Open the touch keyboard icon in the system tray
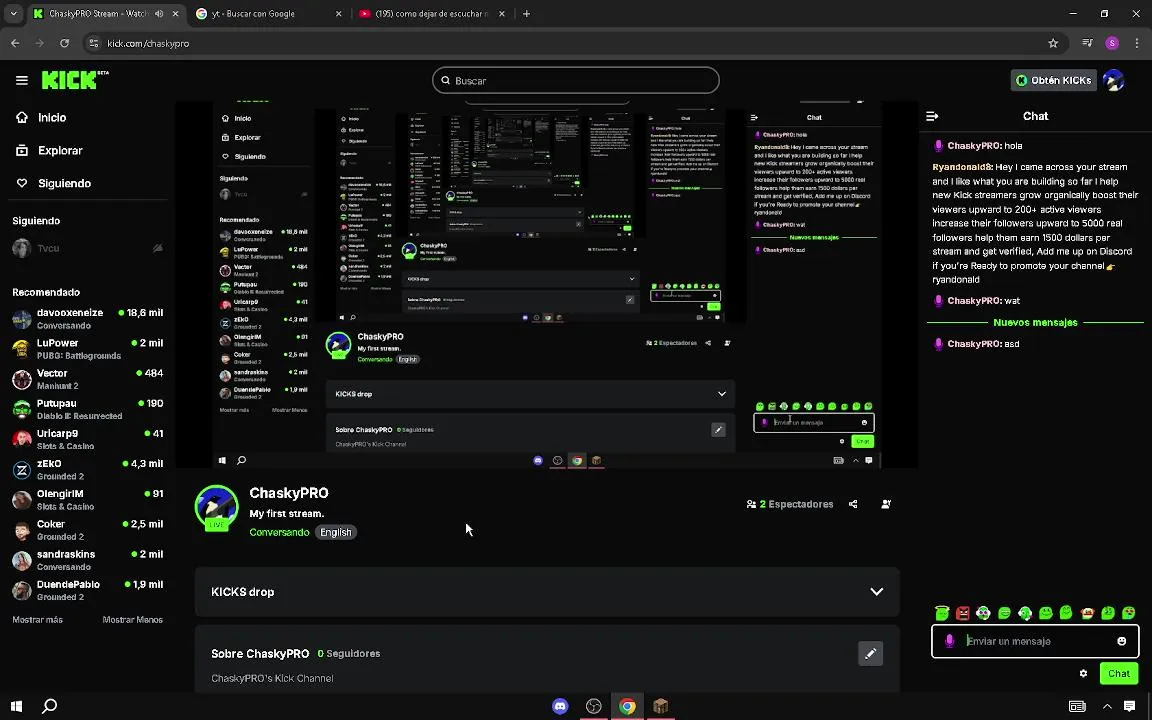1152x720 pixels. [x=1078, y=706]
